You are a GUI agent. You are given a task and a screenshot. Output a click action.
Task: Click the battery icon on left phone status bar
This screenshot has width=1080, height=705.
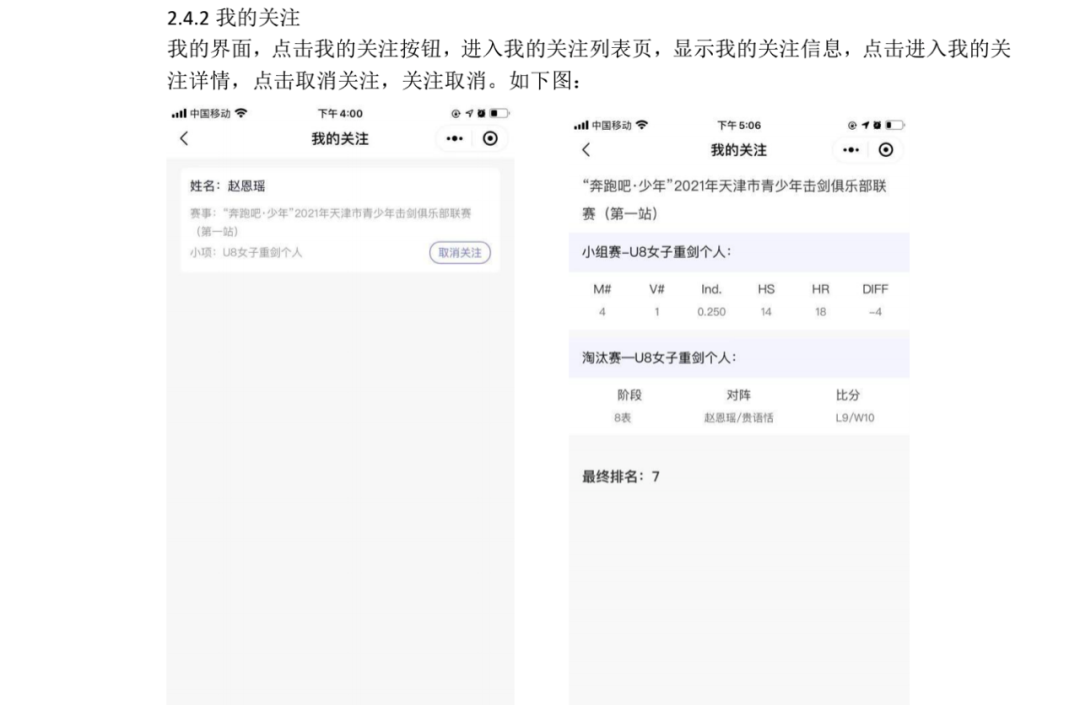coord(499,113)
